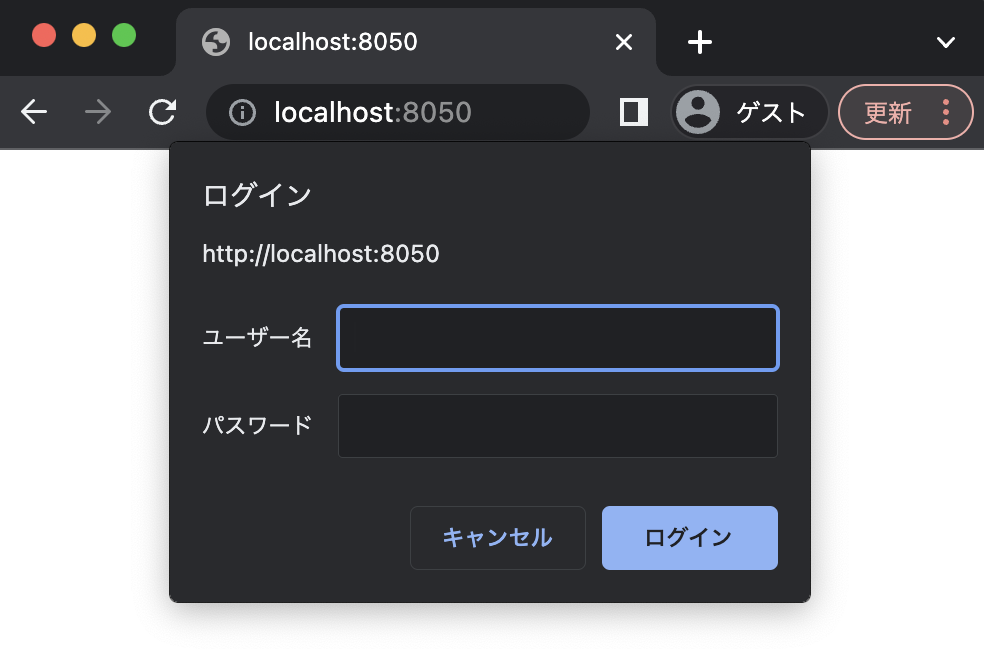This screenshot has width=984, height=654.
Task: Click the ゲスト profile avatar icon
Action: click(x=699, y=112)
